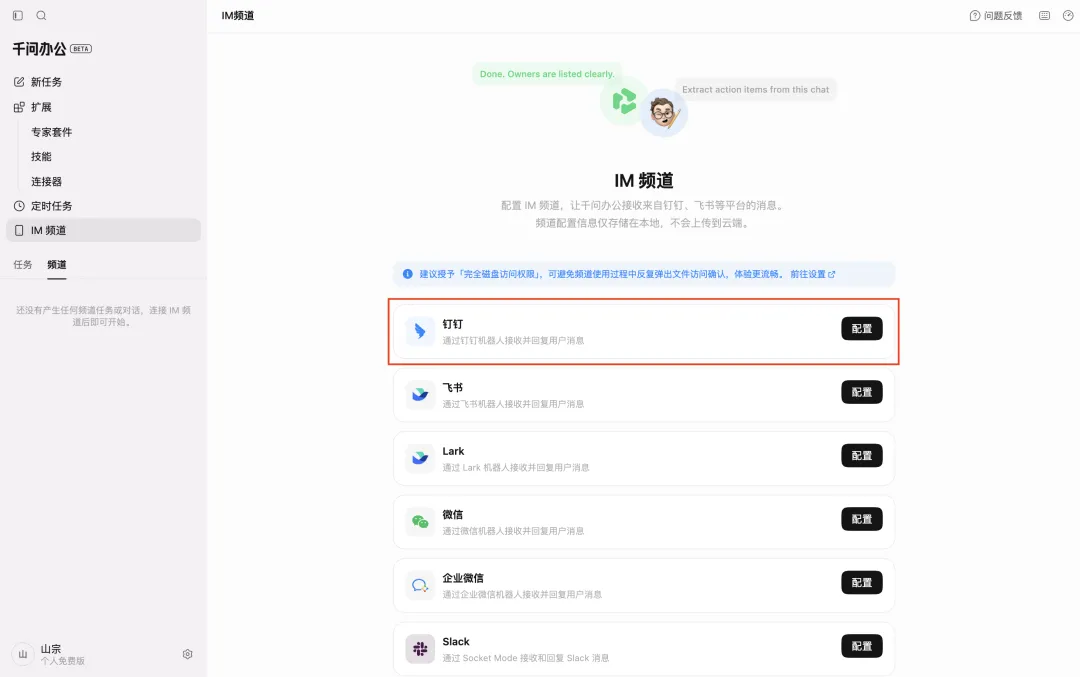The width and height of the screenshot is (1080, 677).
Task: Click 通过钉钉机器人接收并回复用户消息 description
Action: 513,340
